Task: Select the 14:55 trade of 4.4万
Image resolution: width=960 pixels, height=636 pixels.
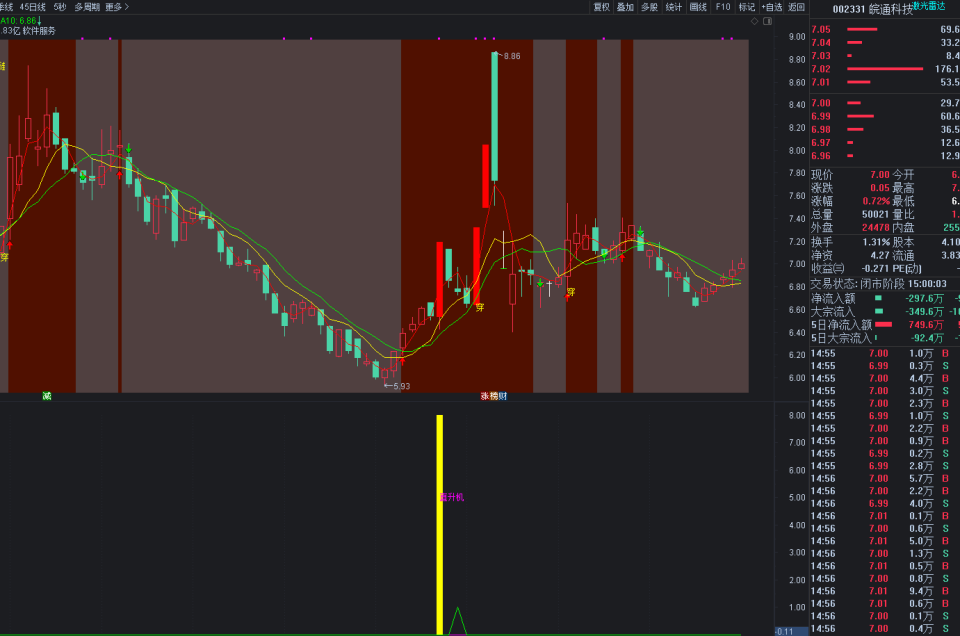Action: tap(885, 378)
